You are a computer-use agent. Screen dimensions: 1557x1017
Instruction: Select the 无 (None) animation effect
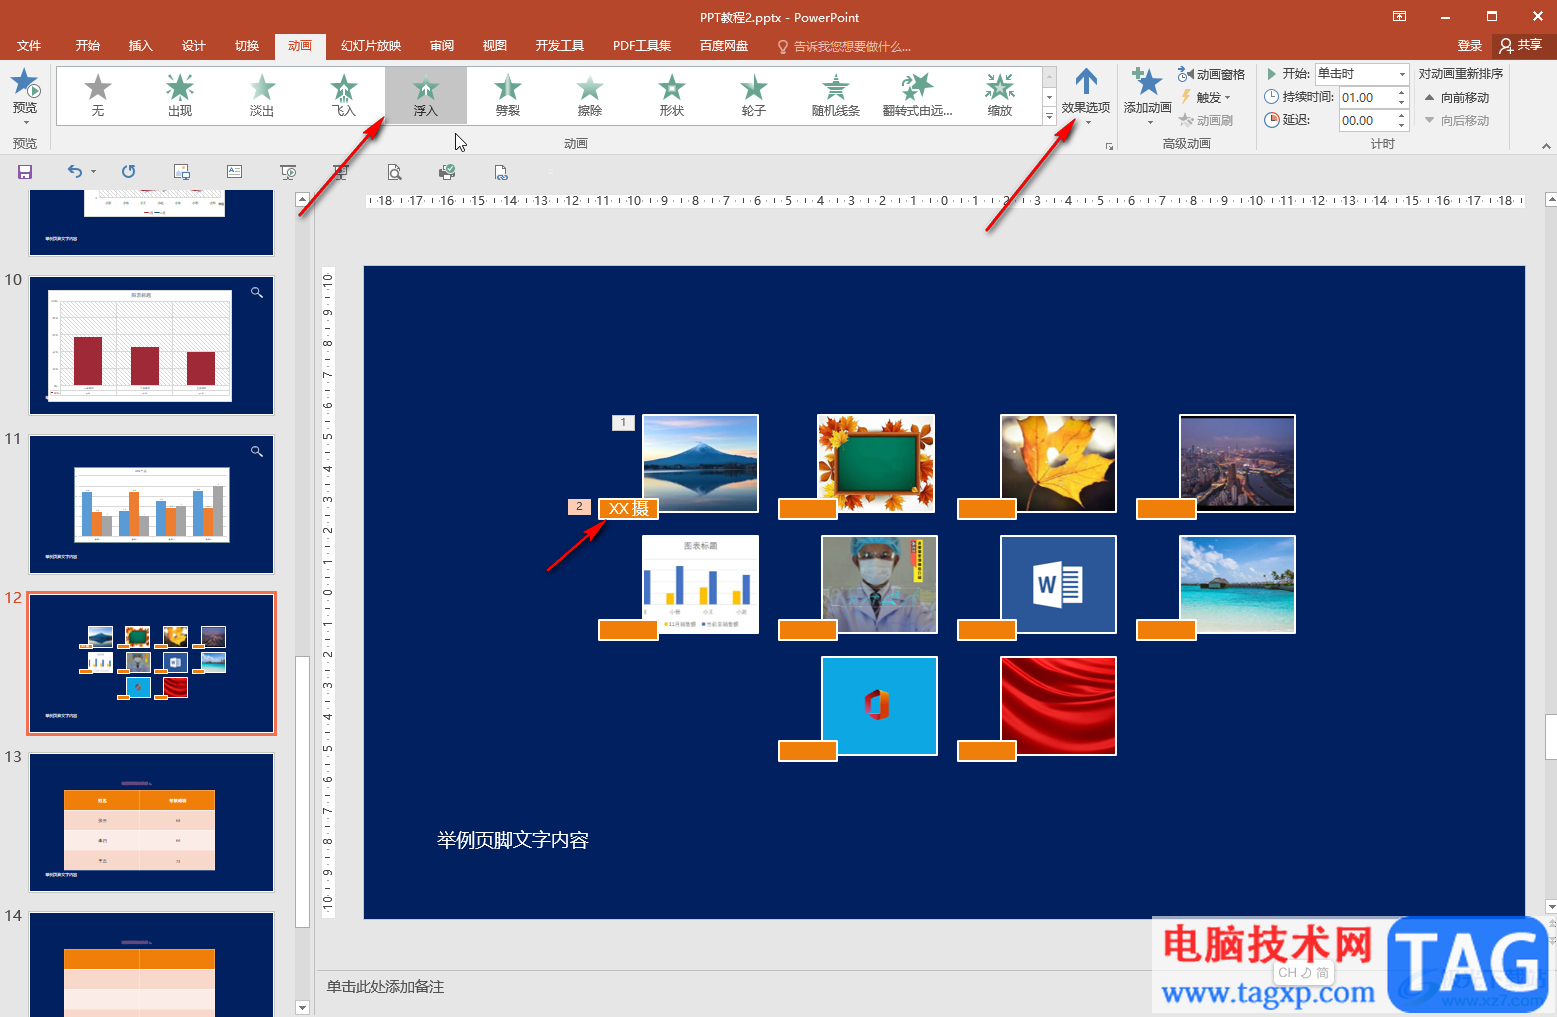click(x=98, y=96)
